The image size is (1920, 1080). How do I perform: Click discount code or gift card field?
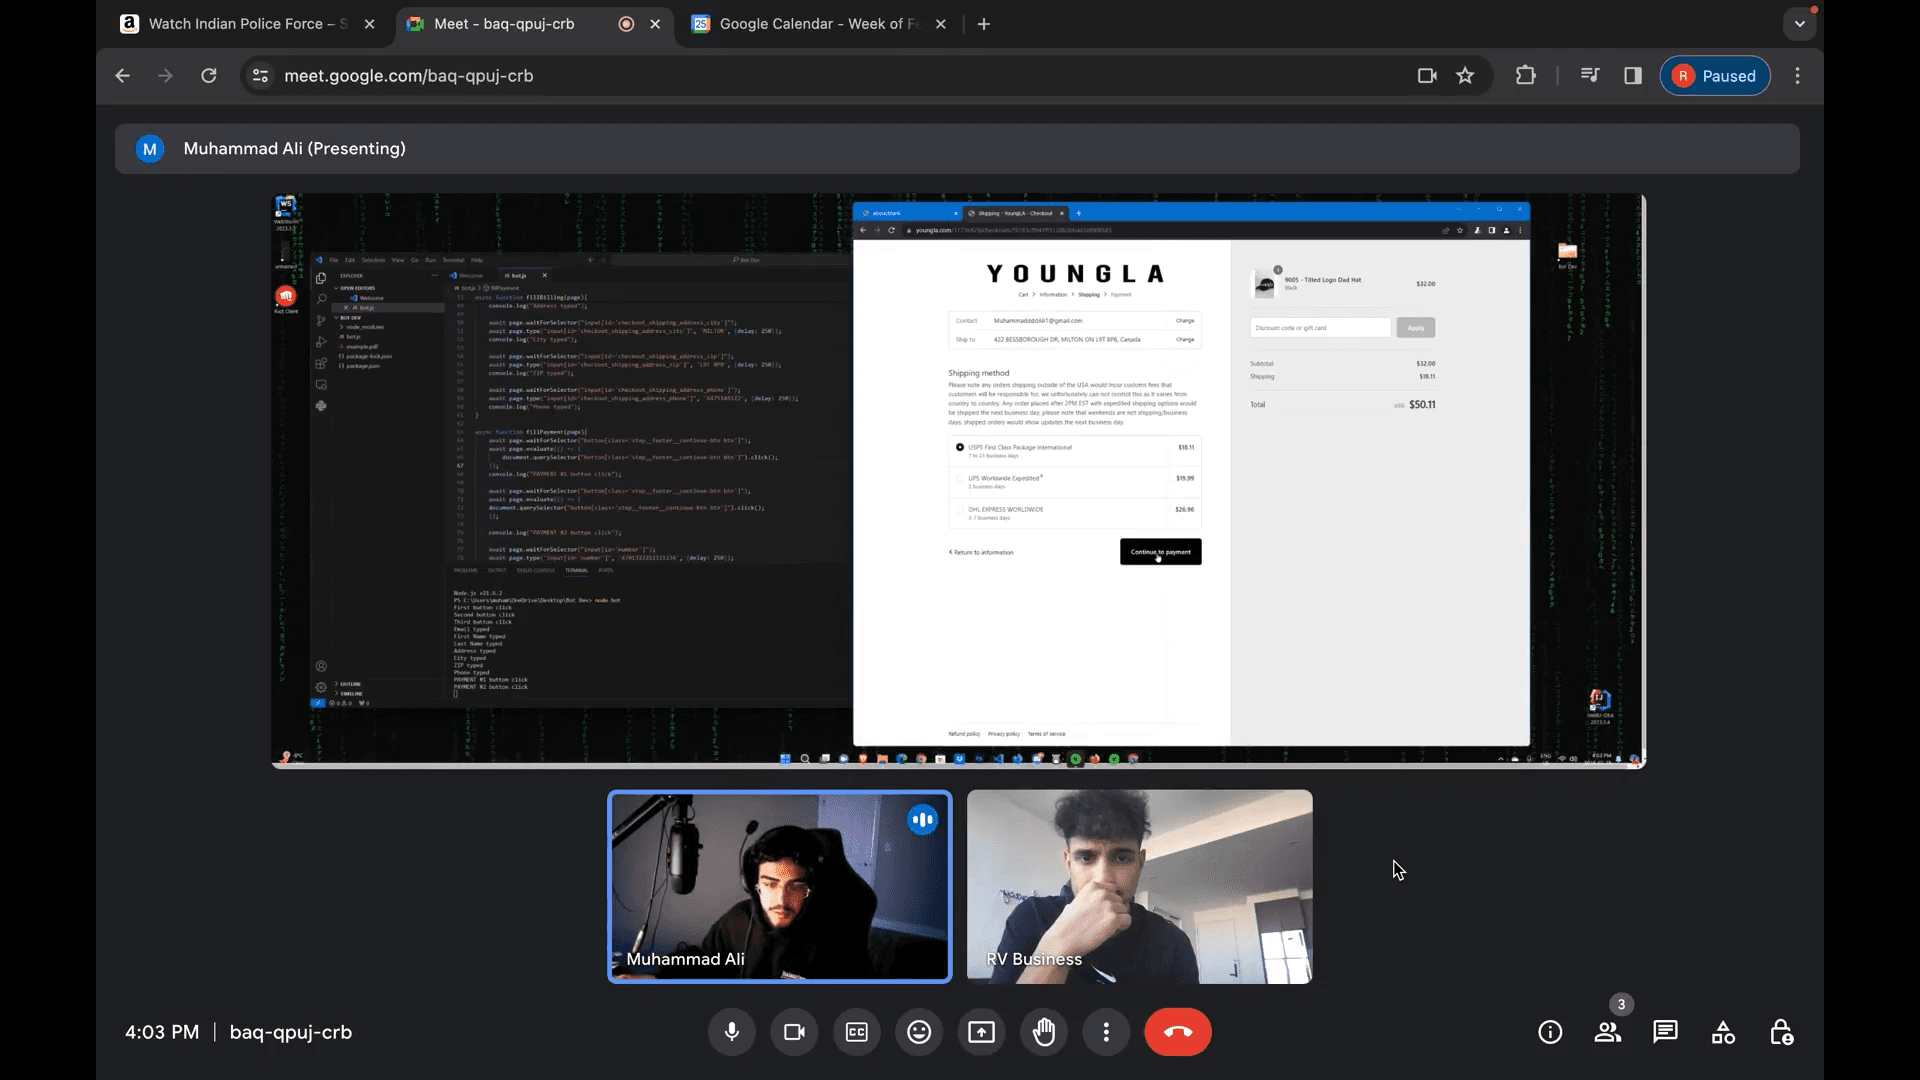pos(1320,328)
